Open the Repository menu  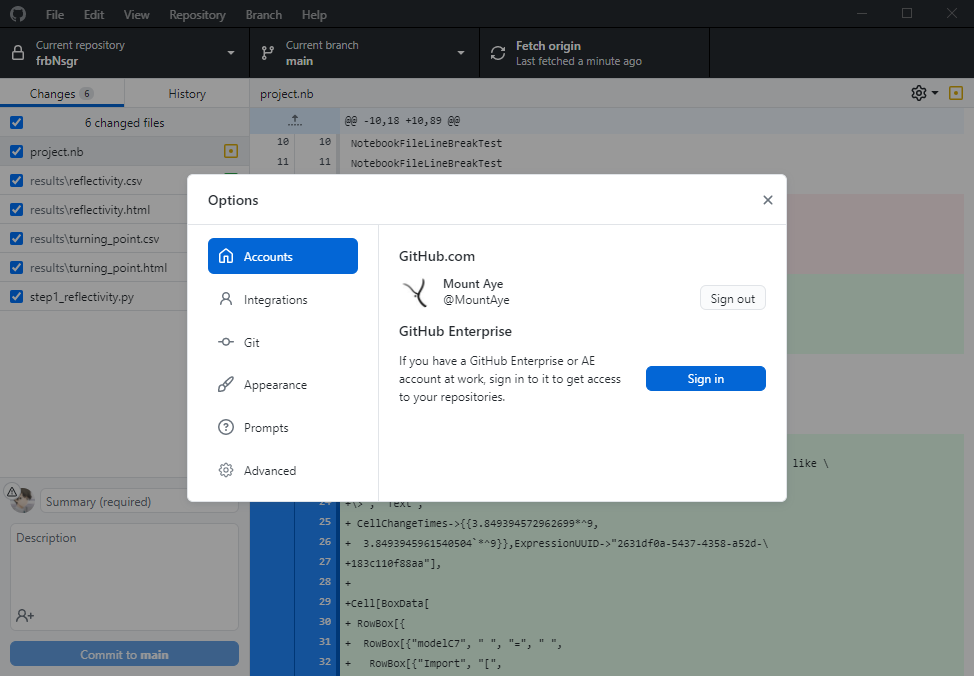click(x=197, y=15)
